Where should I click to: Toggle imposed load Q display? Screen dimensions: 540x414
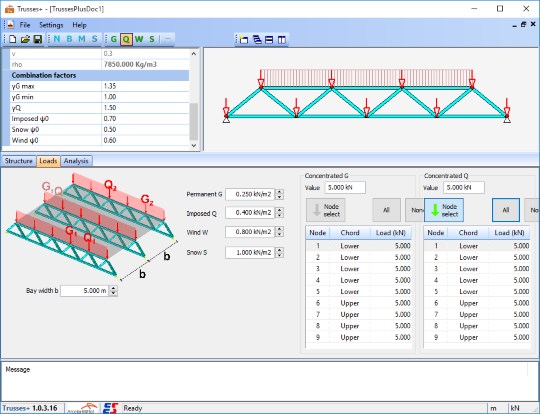click(126, 39)
